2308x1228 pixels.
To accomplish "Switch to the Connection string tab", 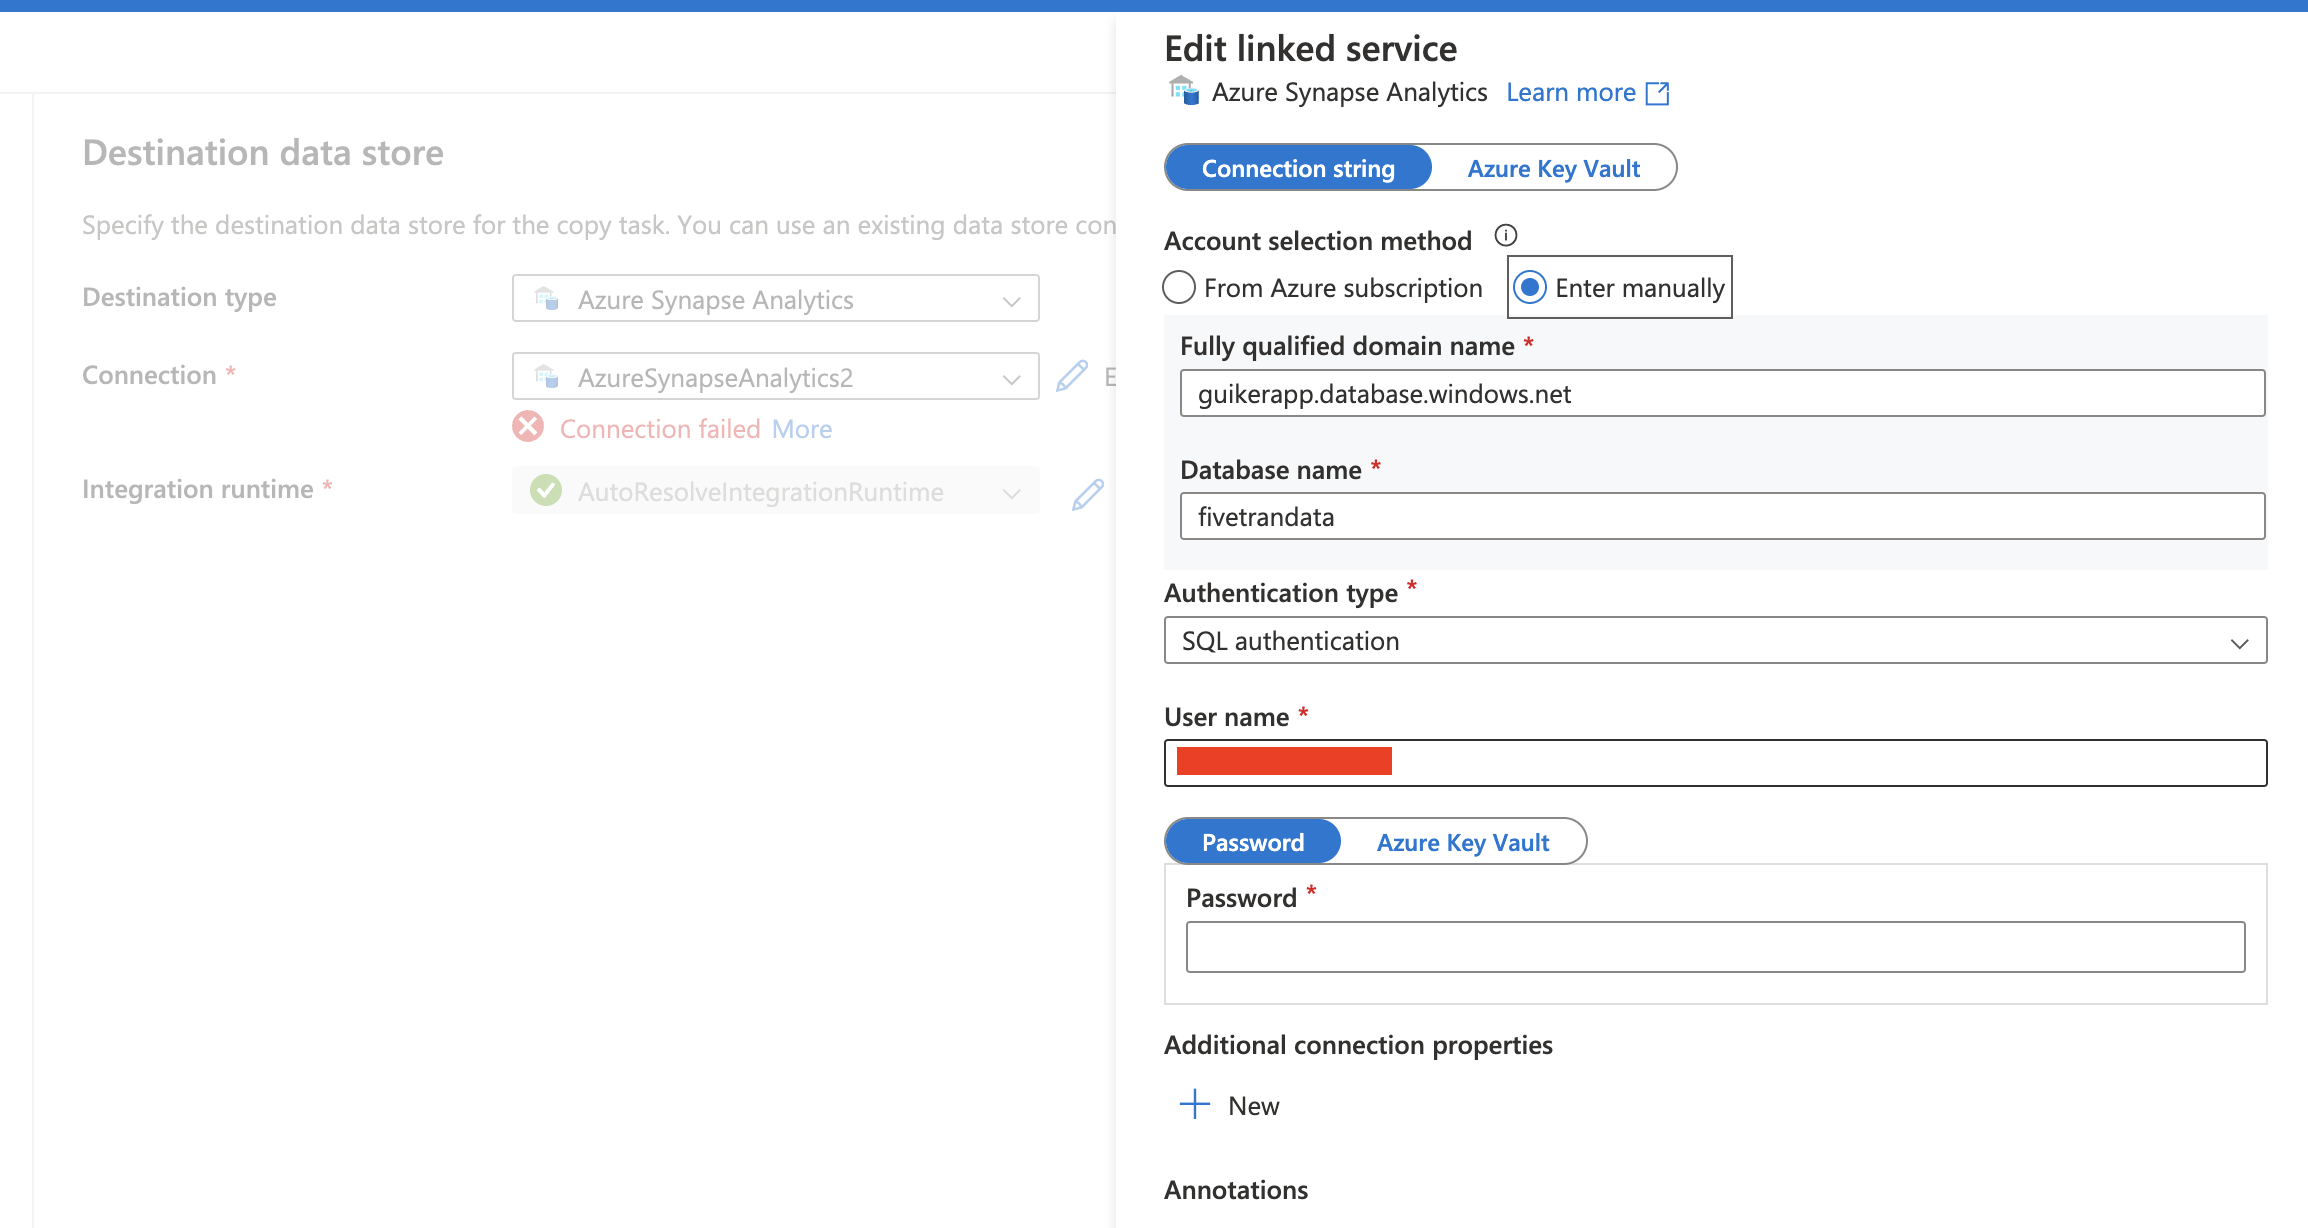I will pyautogui.click(x=1298, y=168).
